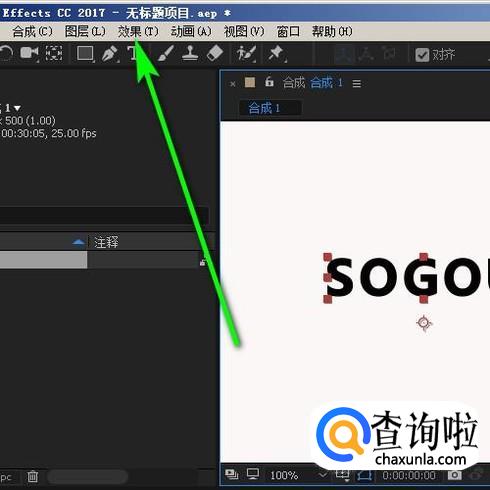Click the SOGOU text layer in the viewer
The height and width of the screenshot is (490, 490).
pos(407,277)
